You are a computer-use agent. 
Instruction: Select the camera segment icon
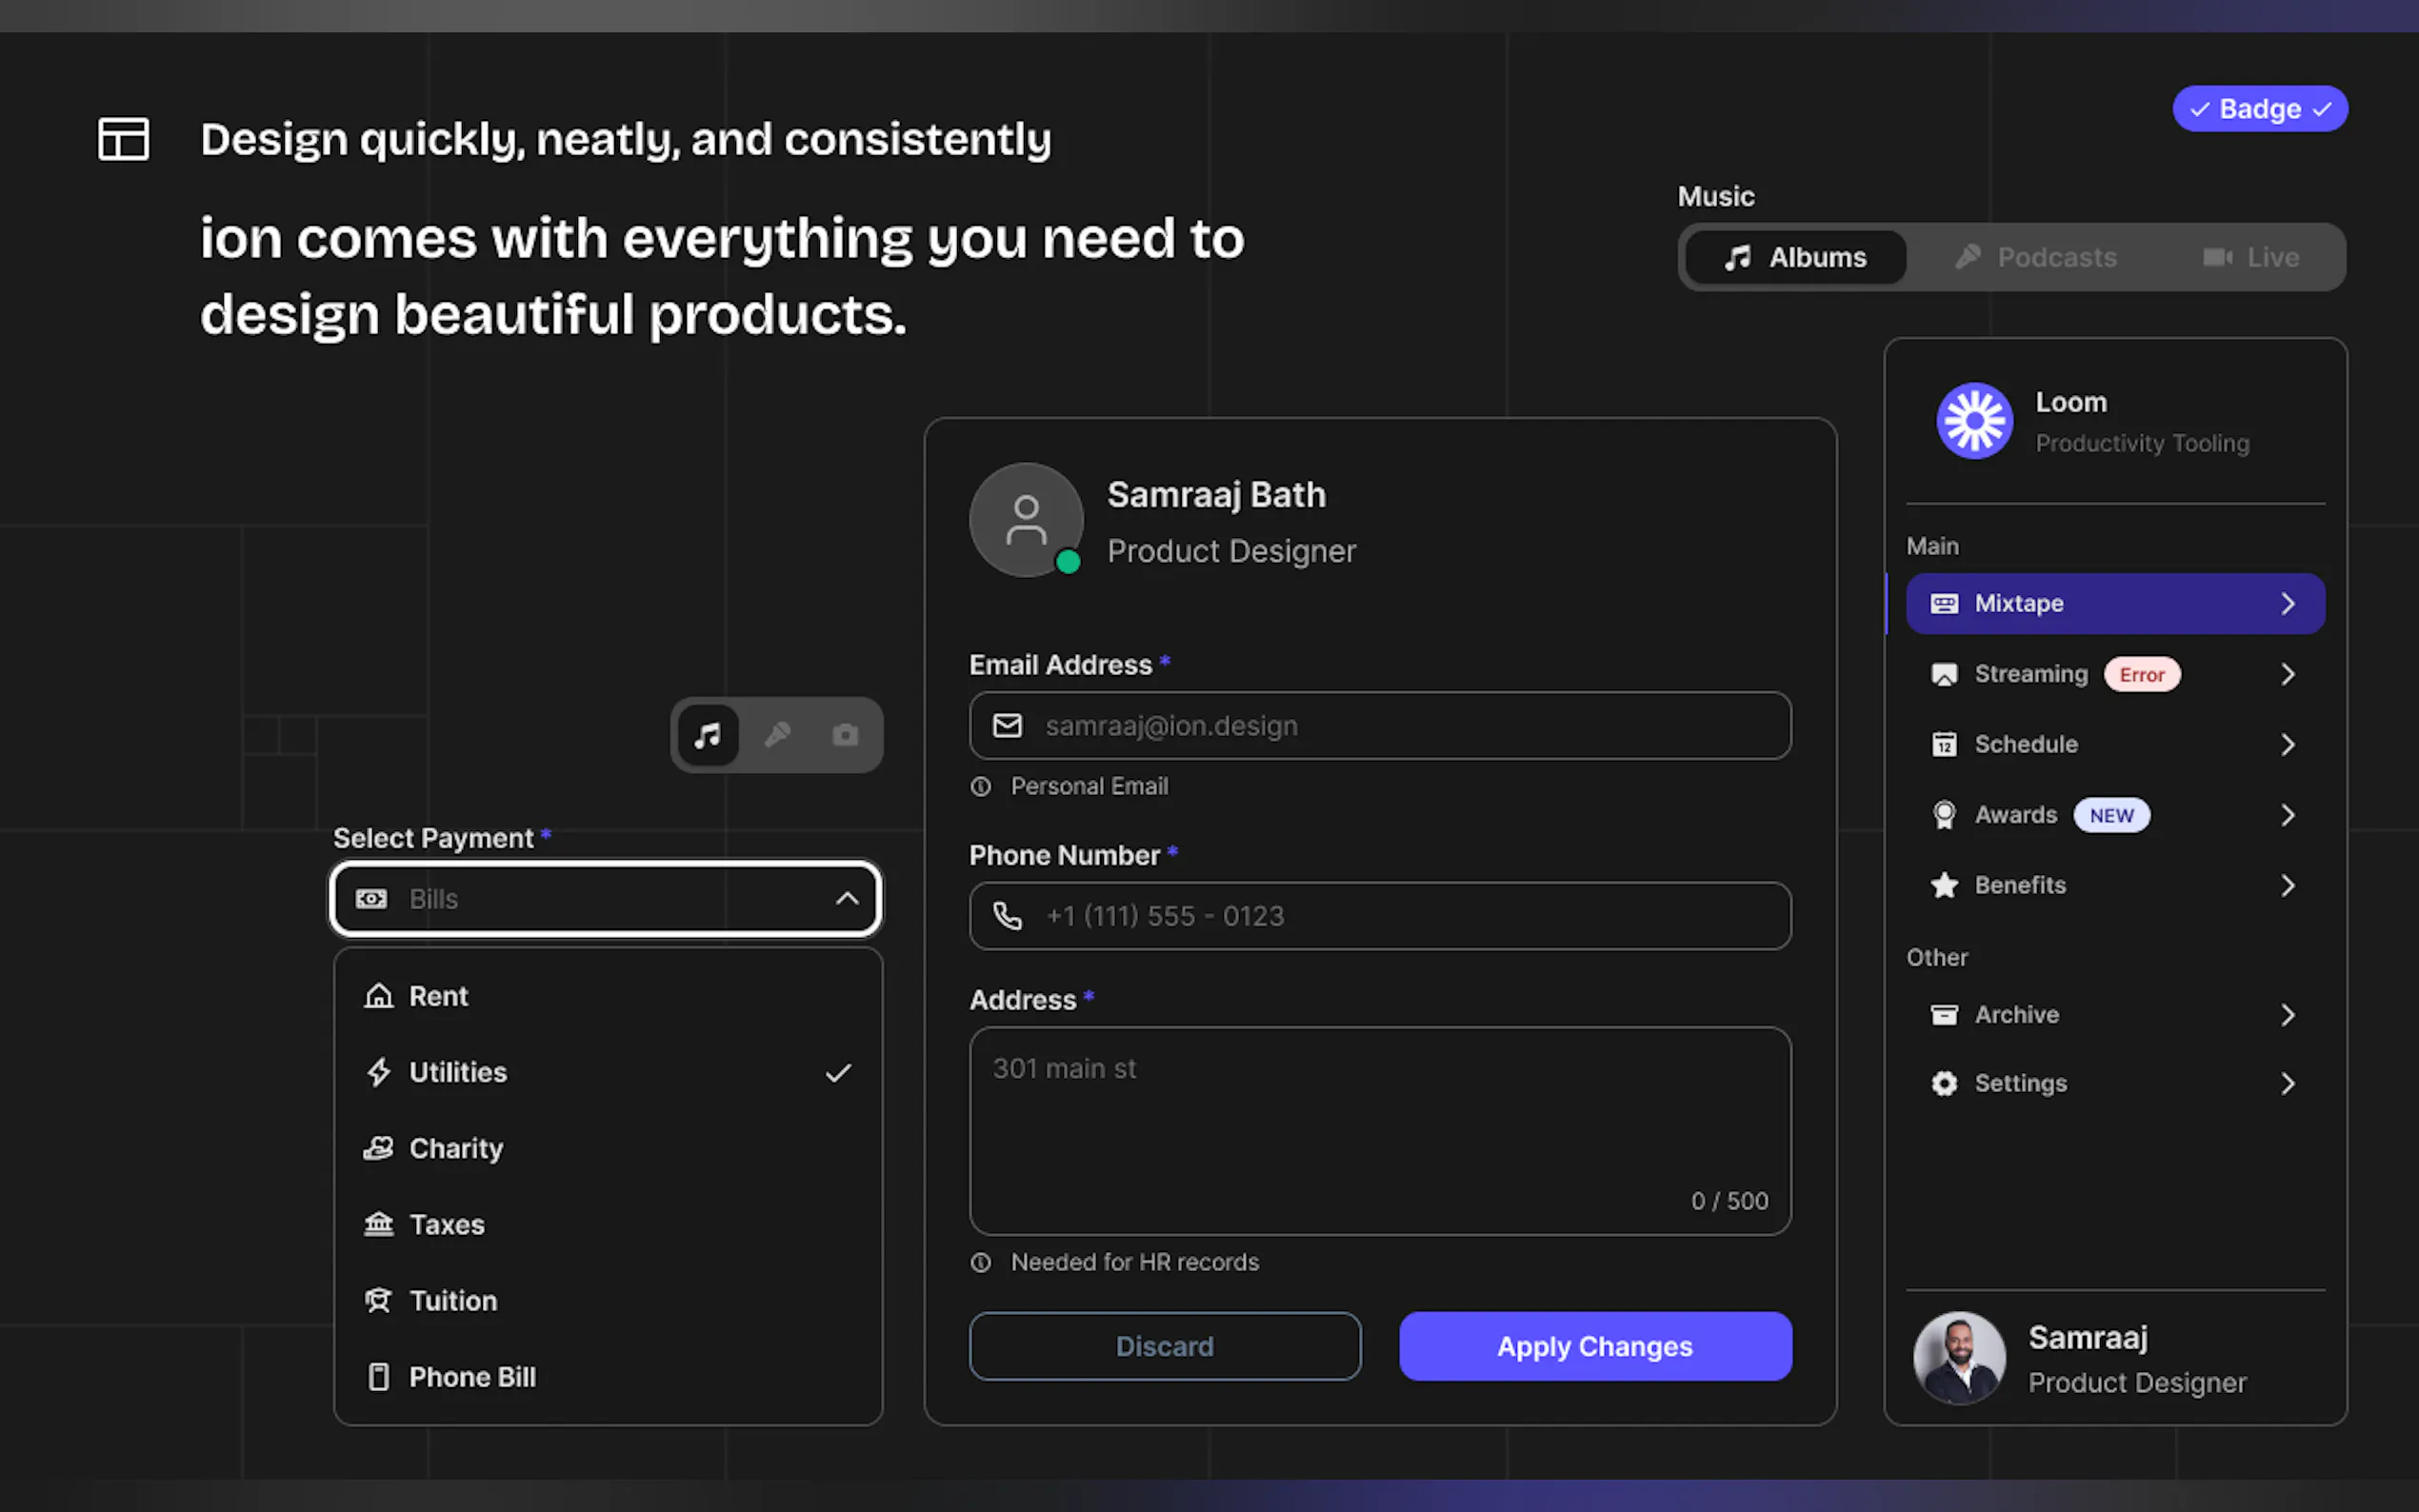(845, 735)
